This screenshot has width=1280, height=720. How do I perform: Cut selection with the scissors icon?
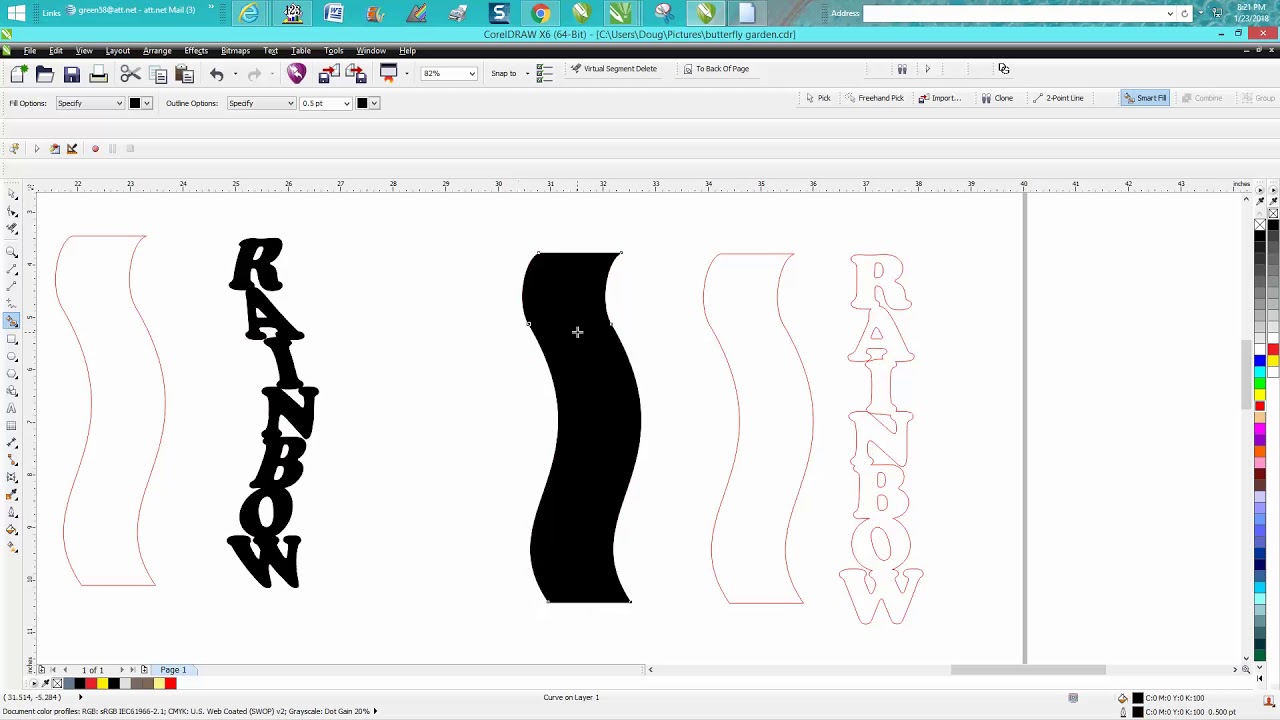[x=130, y=73]
